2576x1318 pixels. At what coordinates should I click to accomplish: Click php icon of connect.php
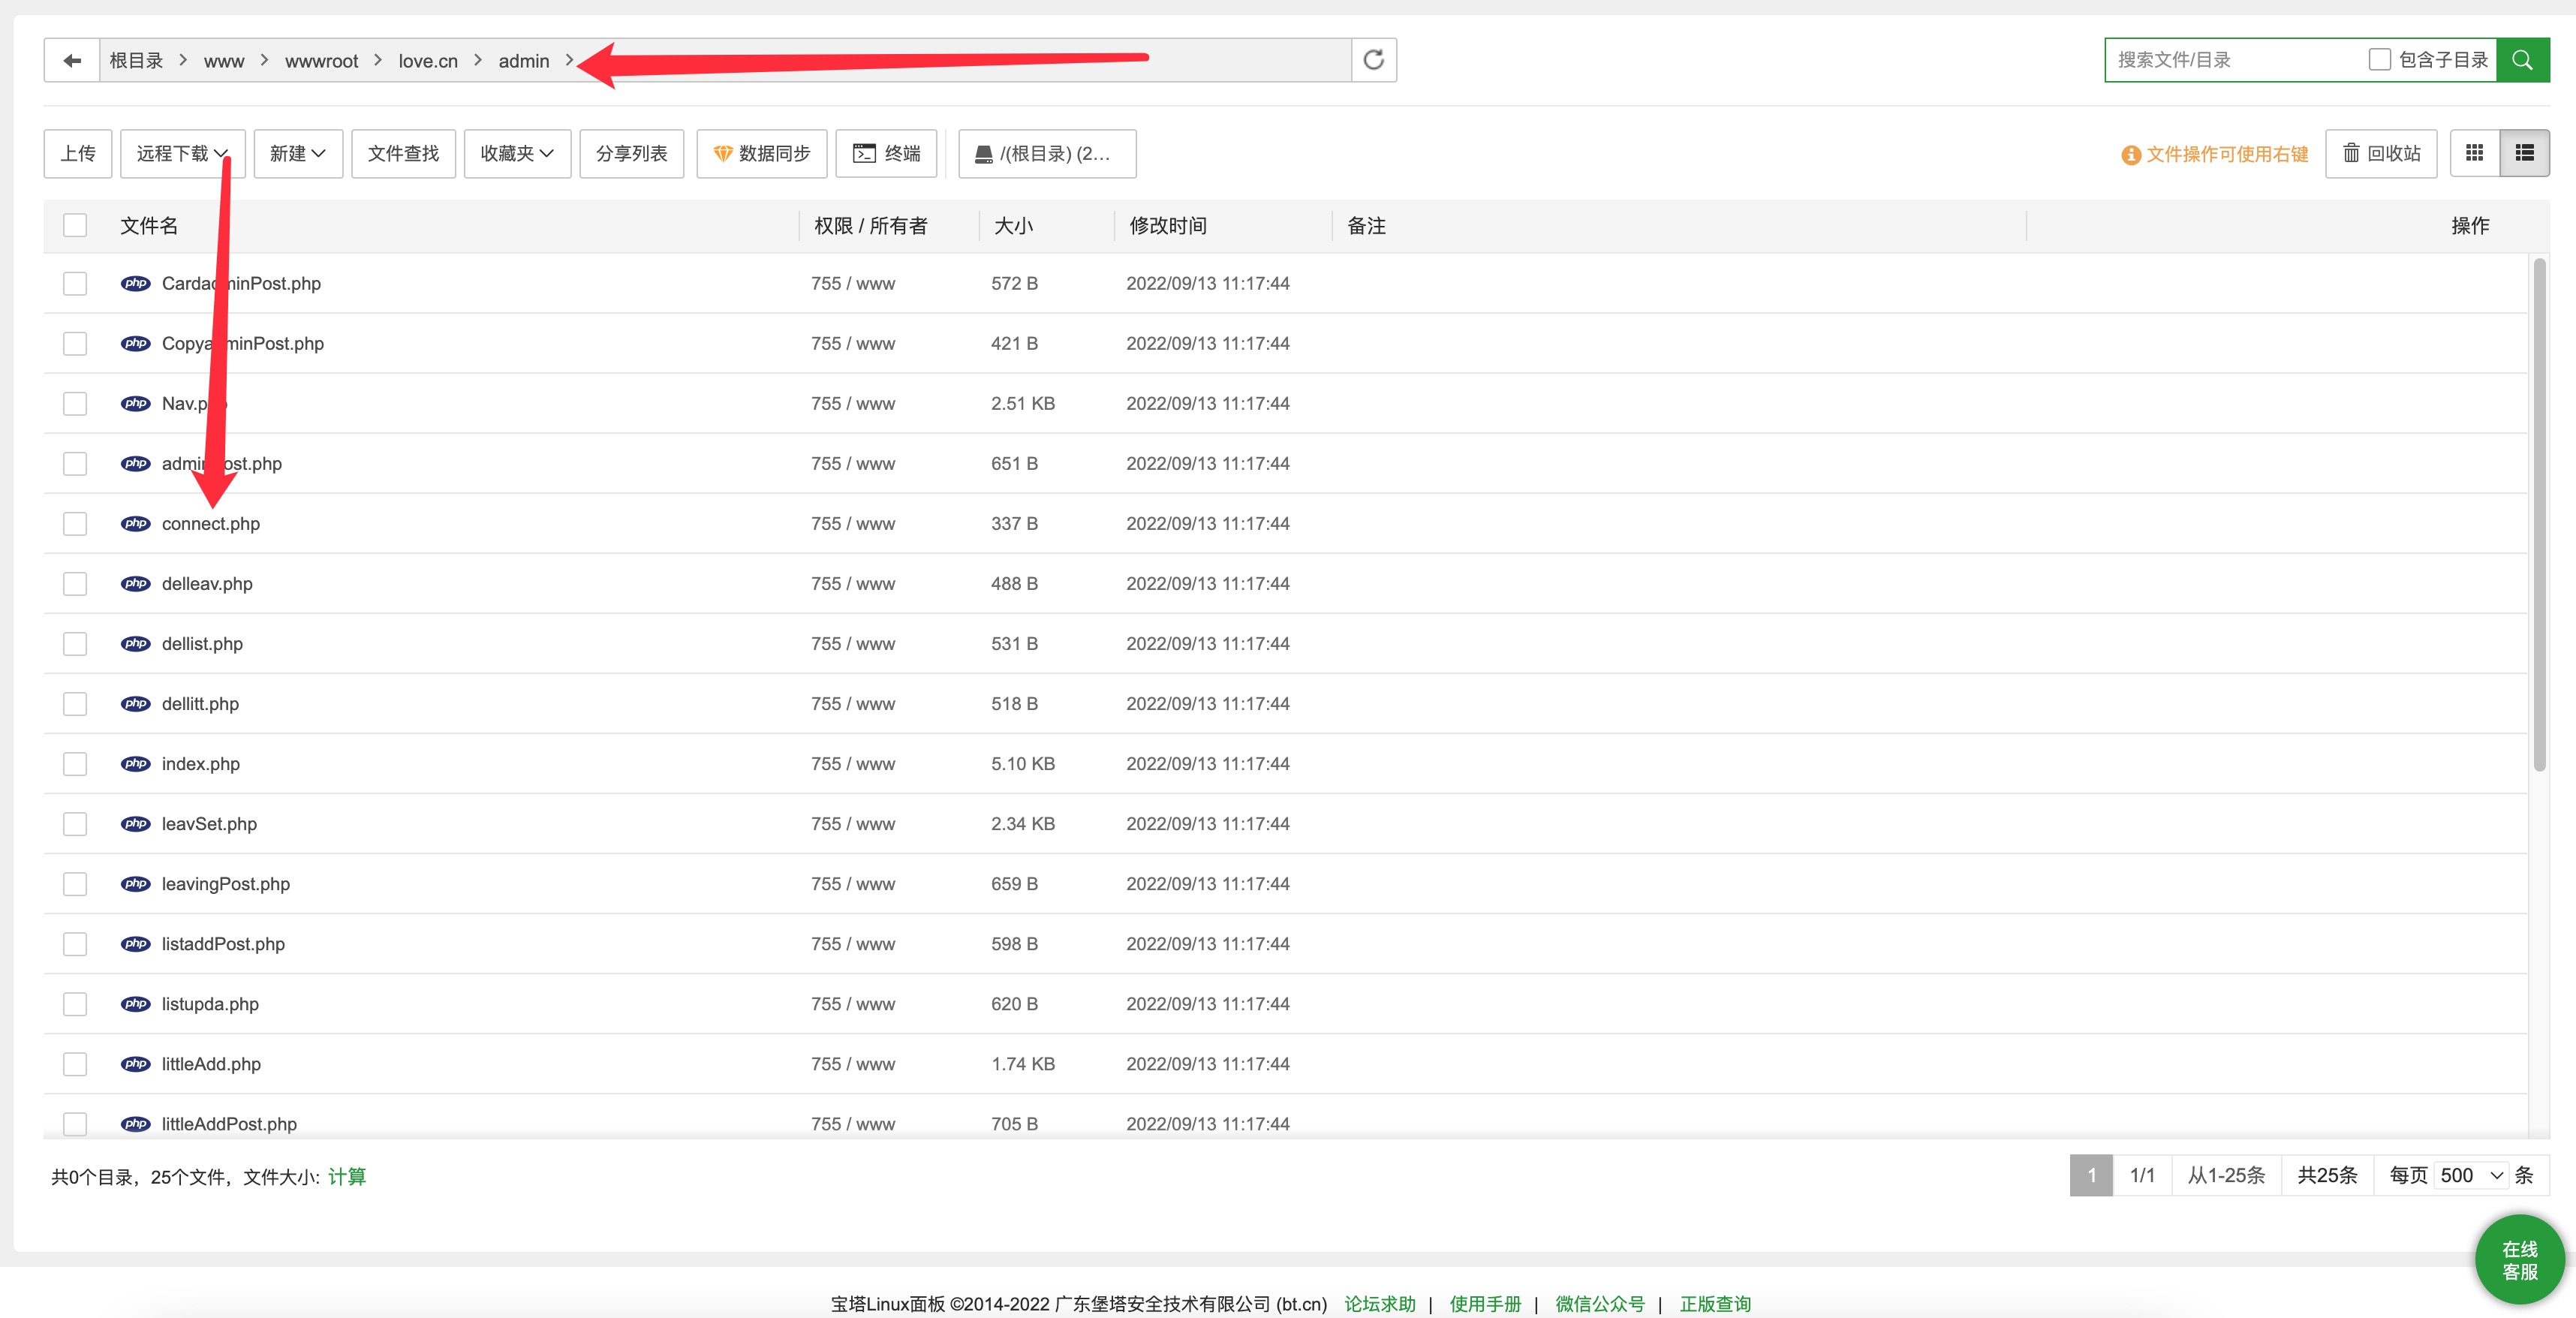(x=136, y=524)
